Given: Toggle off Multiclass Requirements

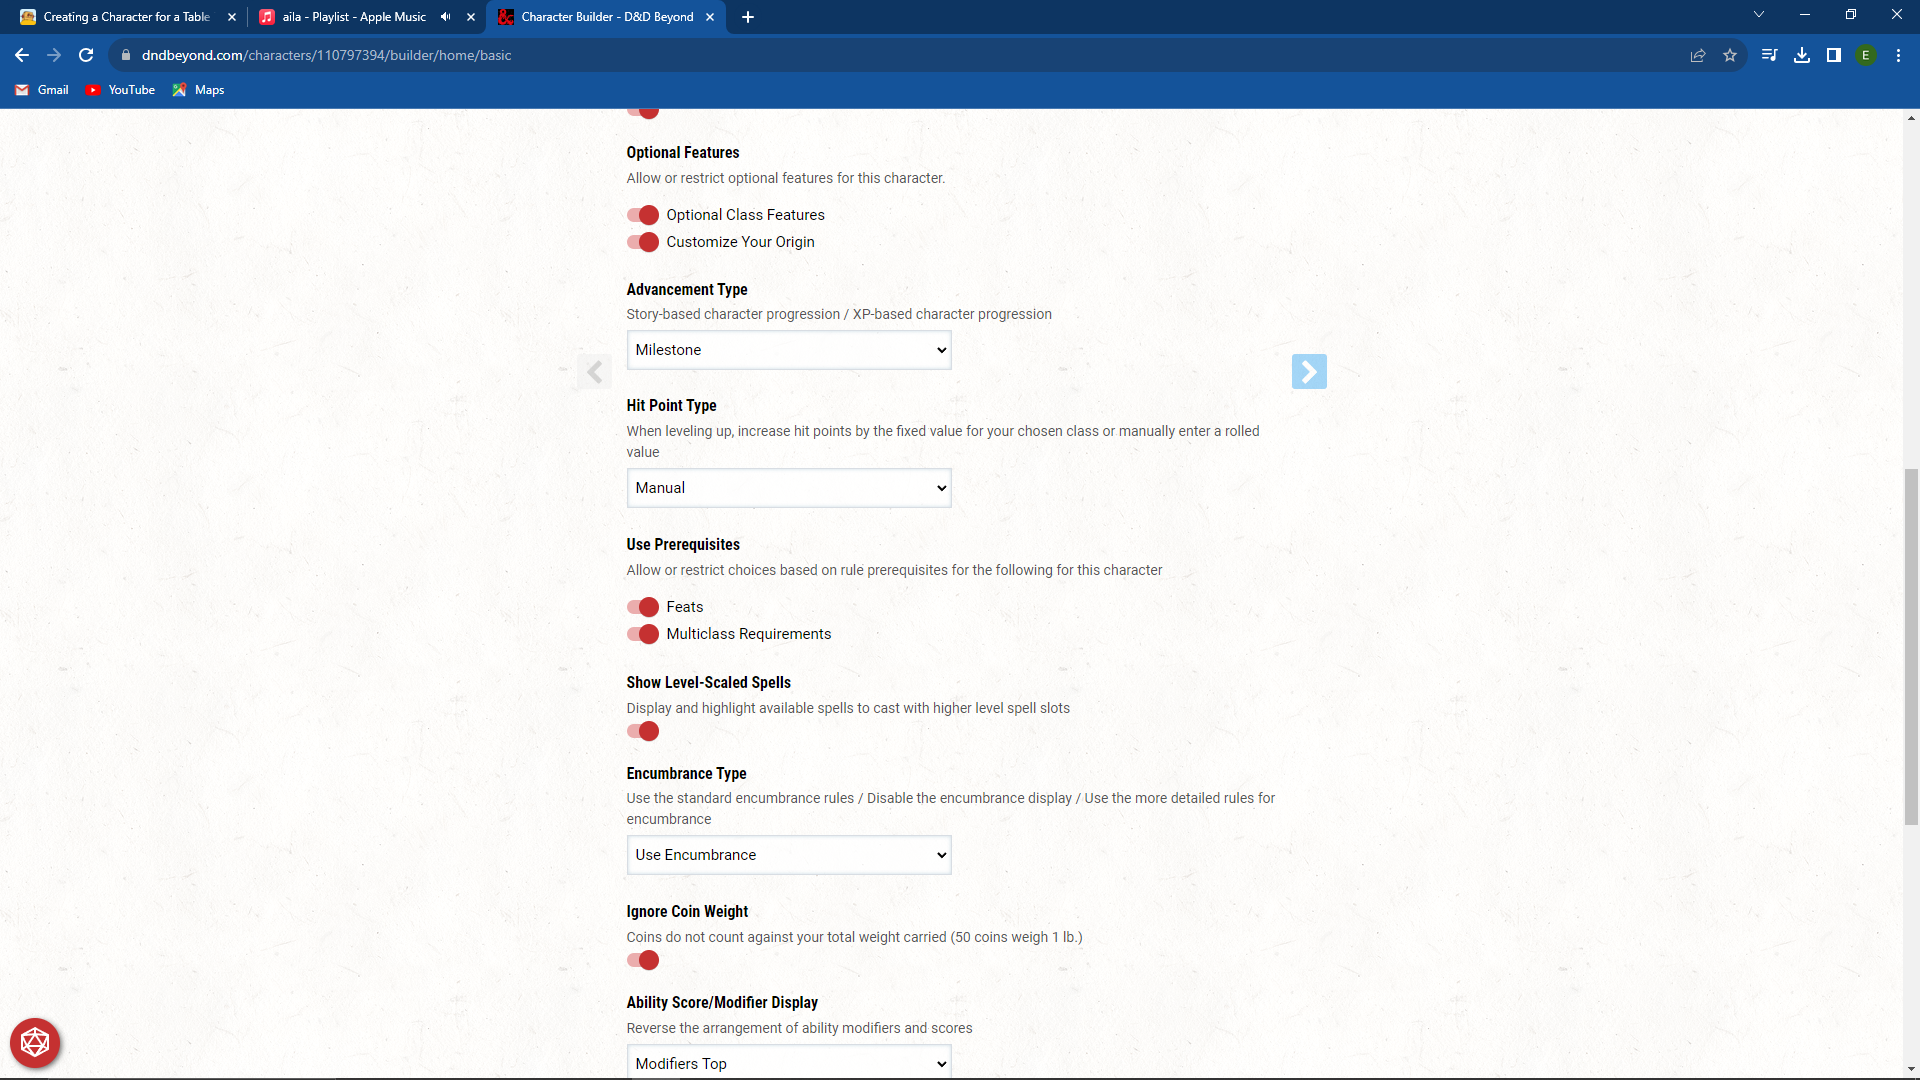Looking at the screenshot, I should 643,634.
